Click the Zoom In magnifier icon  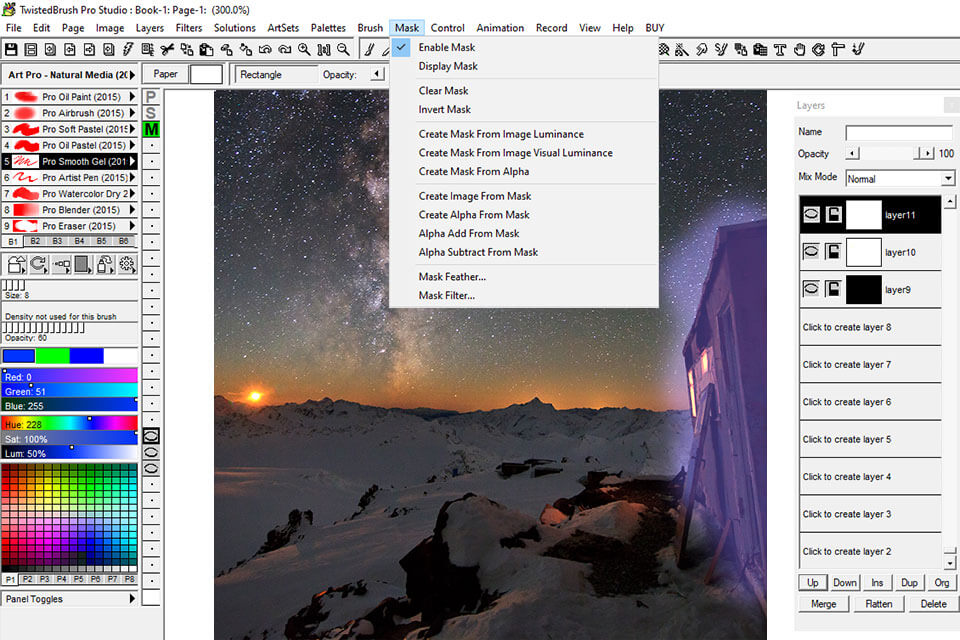tap(304, 50)
